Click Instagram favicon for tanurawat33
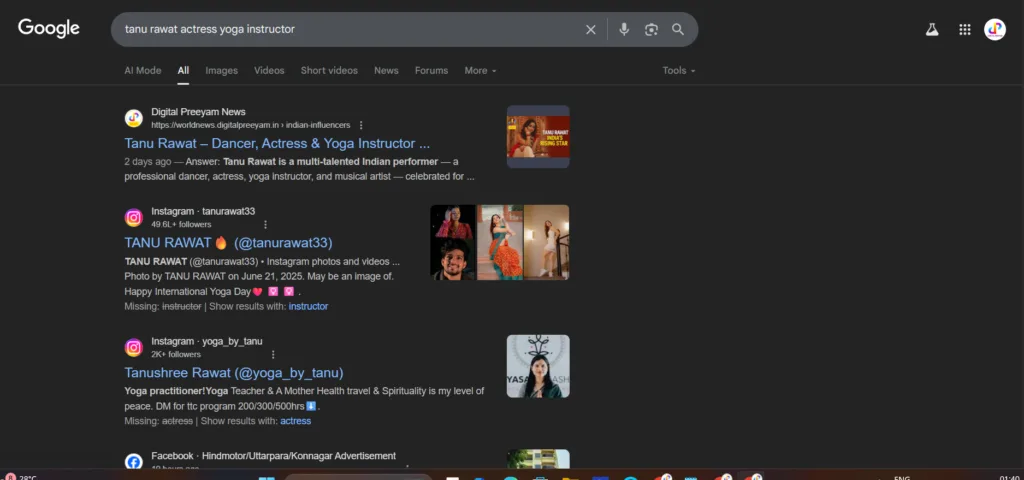Image resolution: width=1024 pixels, height=480 pixels. point(133,217)
